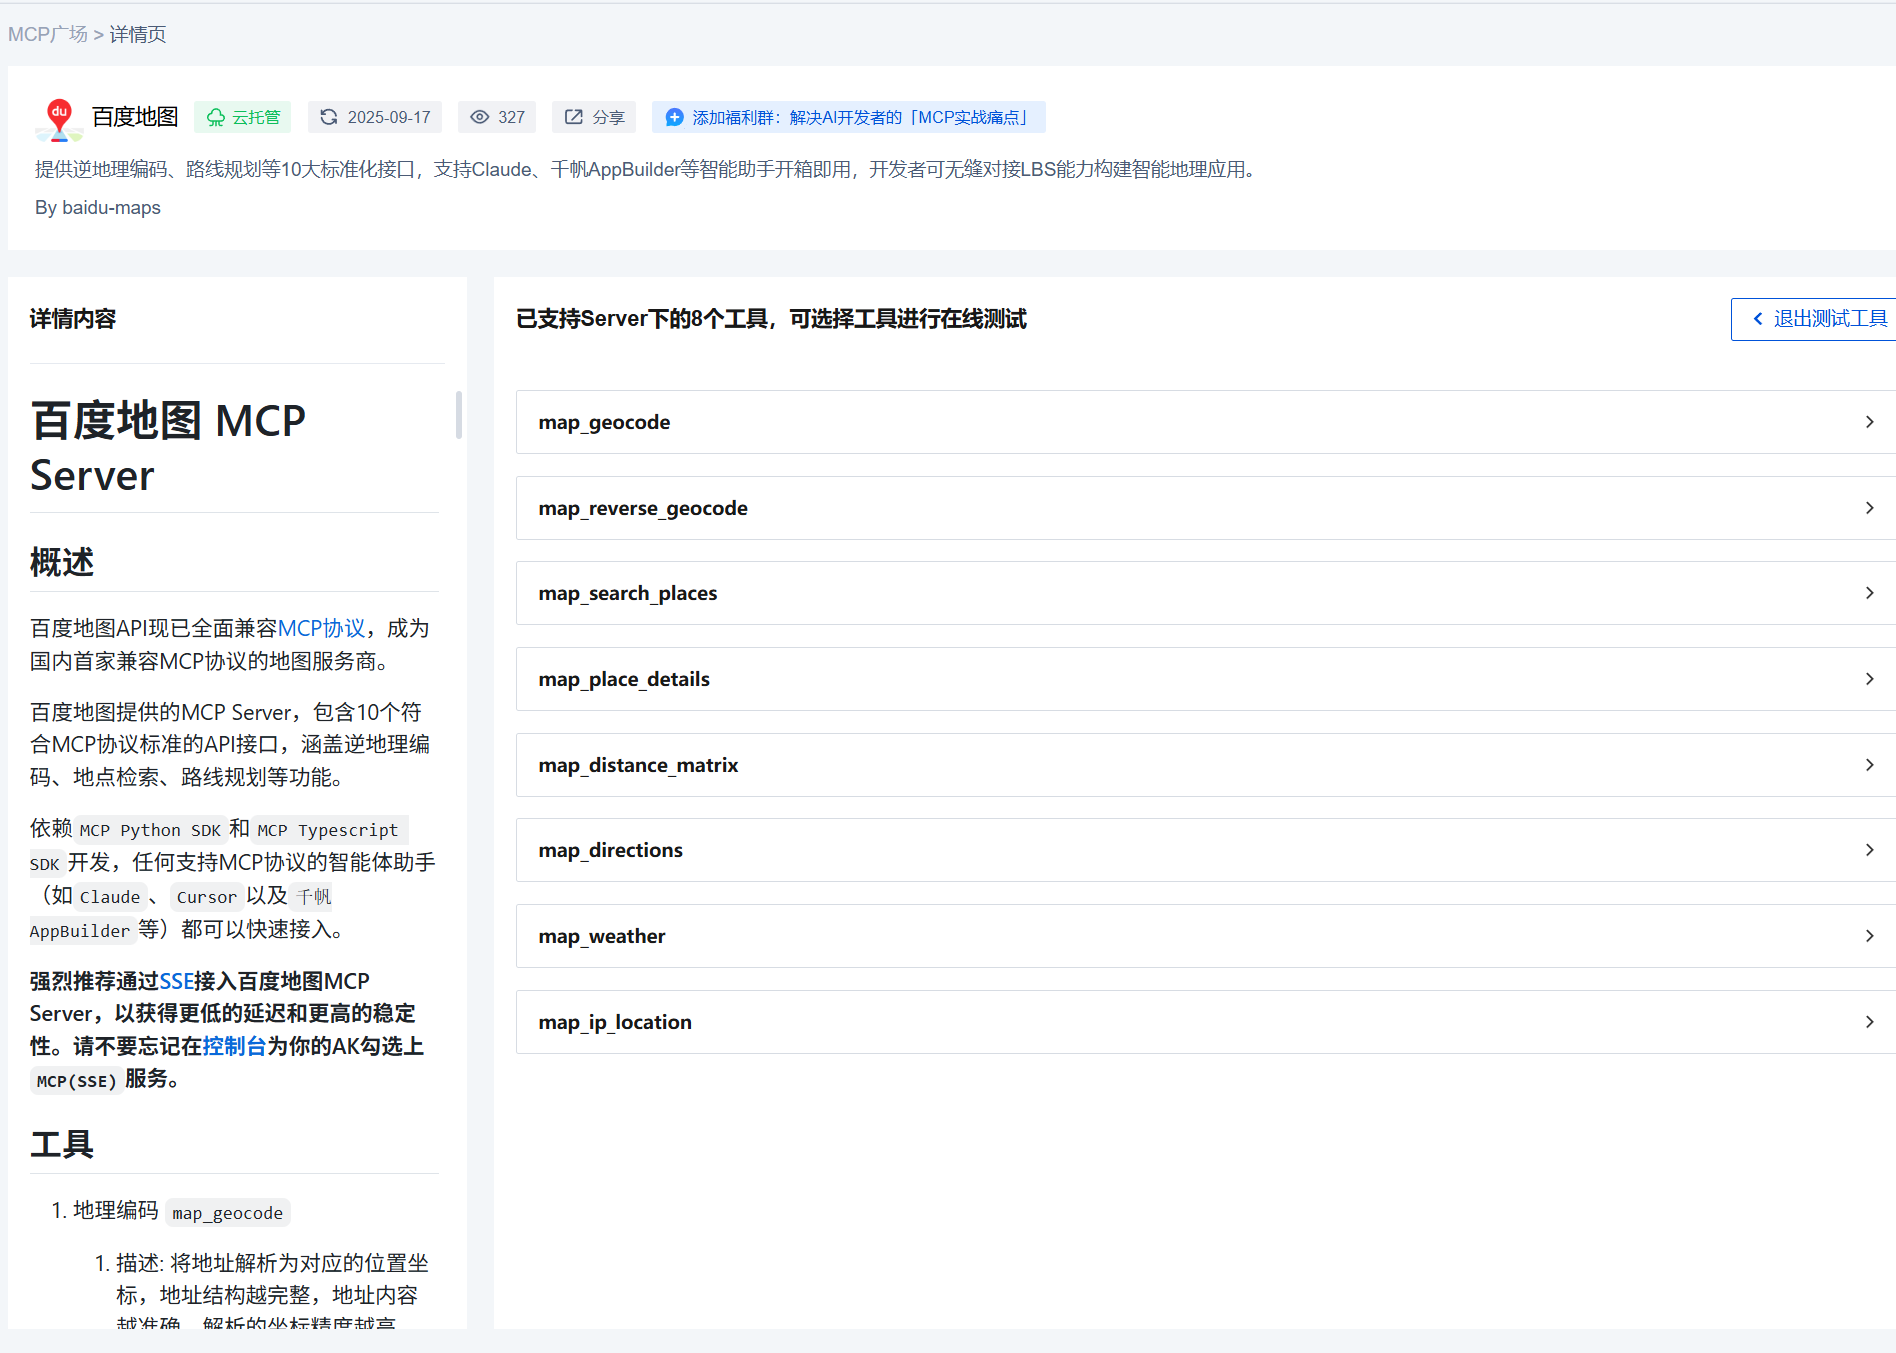Select the 详情页 breadcrumb item
This screenshot has width=1896, height=1353.
[137, 33]
